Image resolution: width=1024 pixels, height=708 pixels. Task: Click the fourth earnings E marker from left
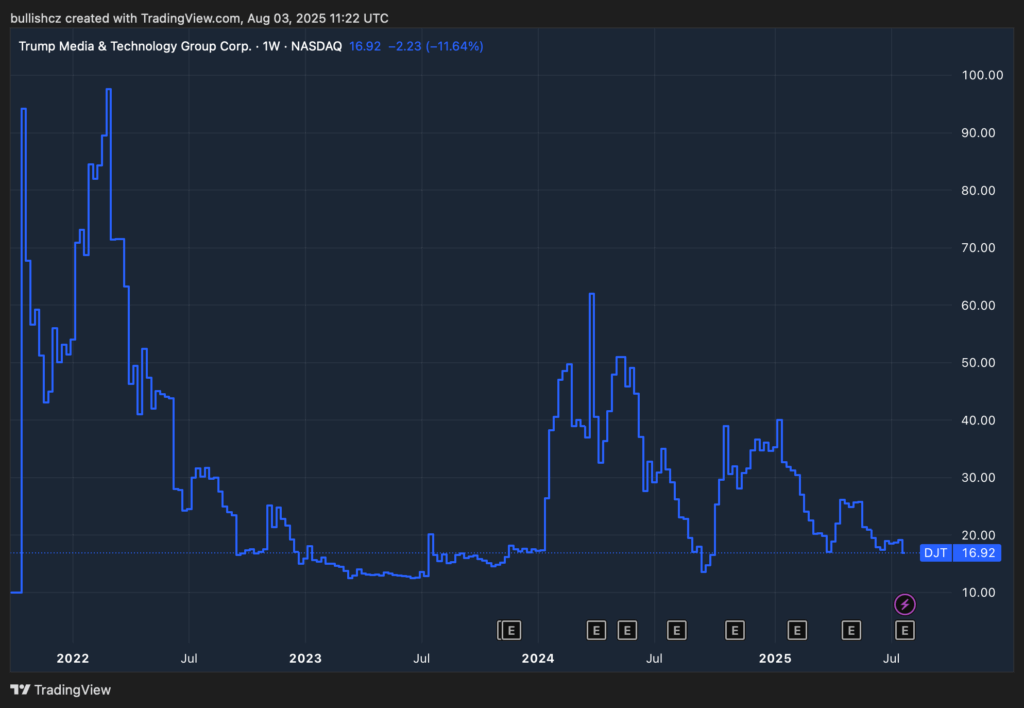[677, 630]
